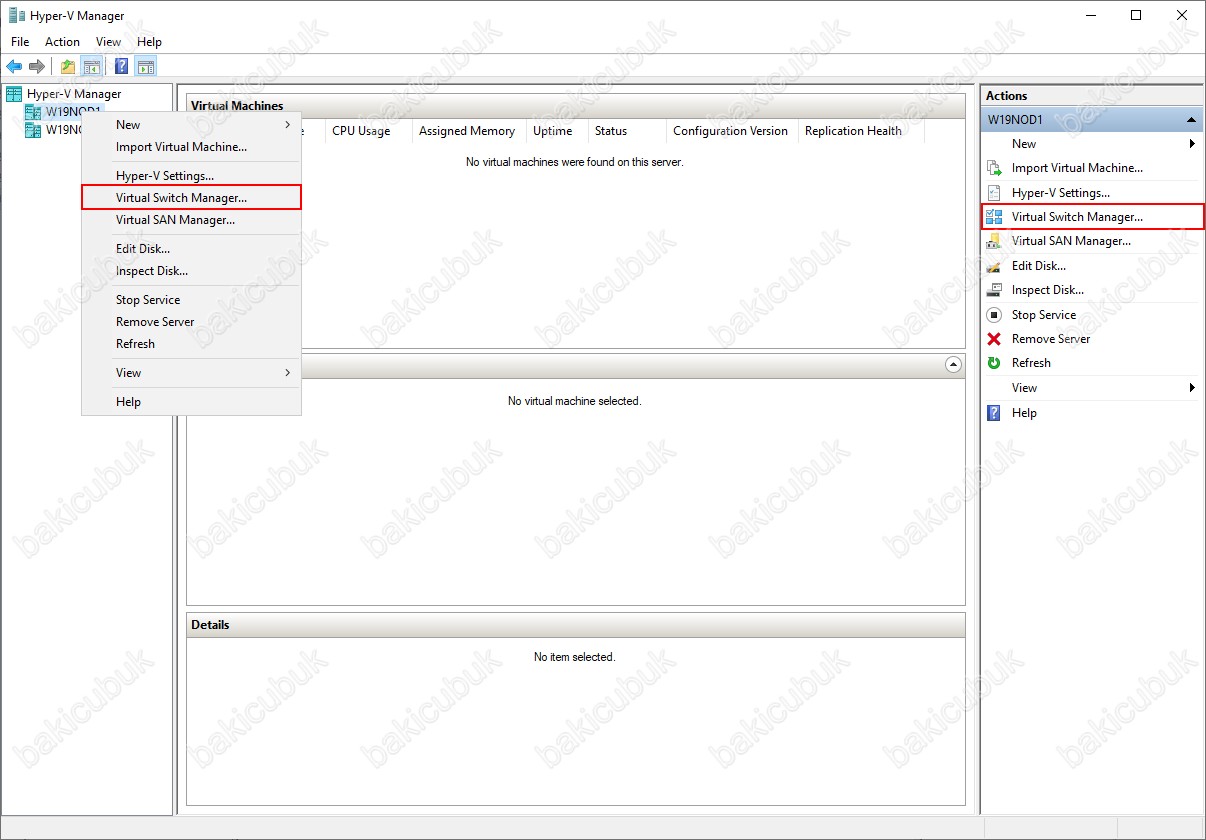
Task: Click the green Refresh icon in Actions
Action: (994, 363)
